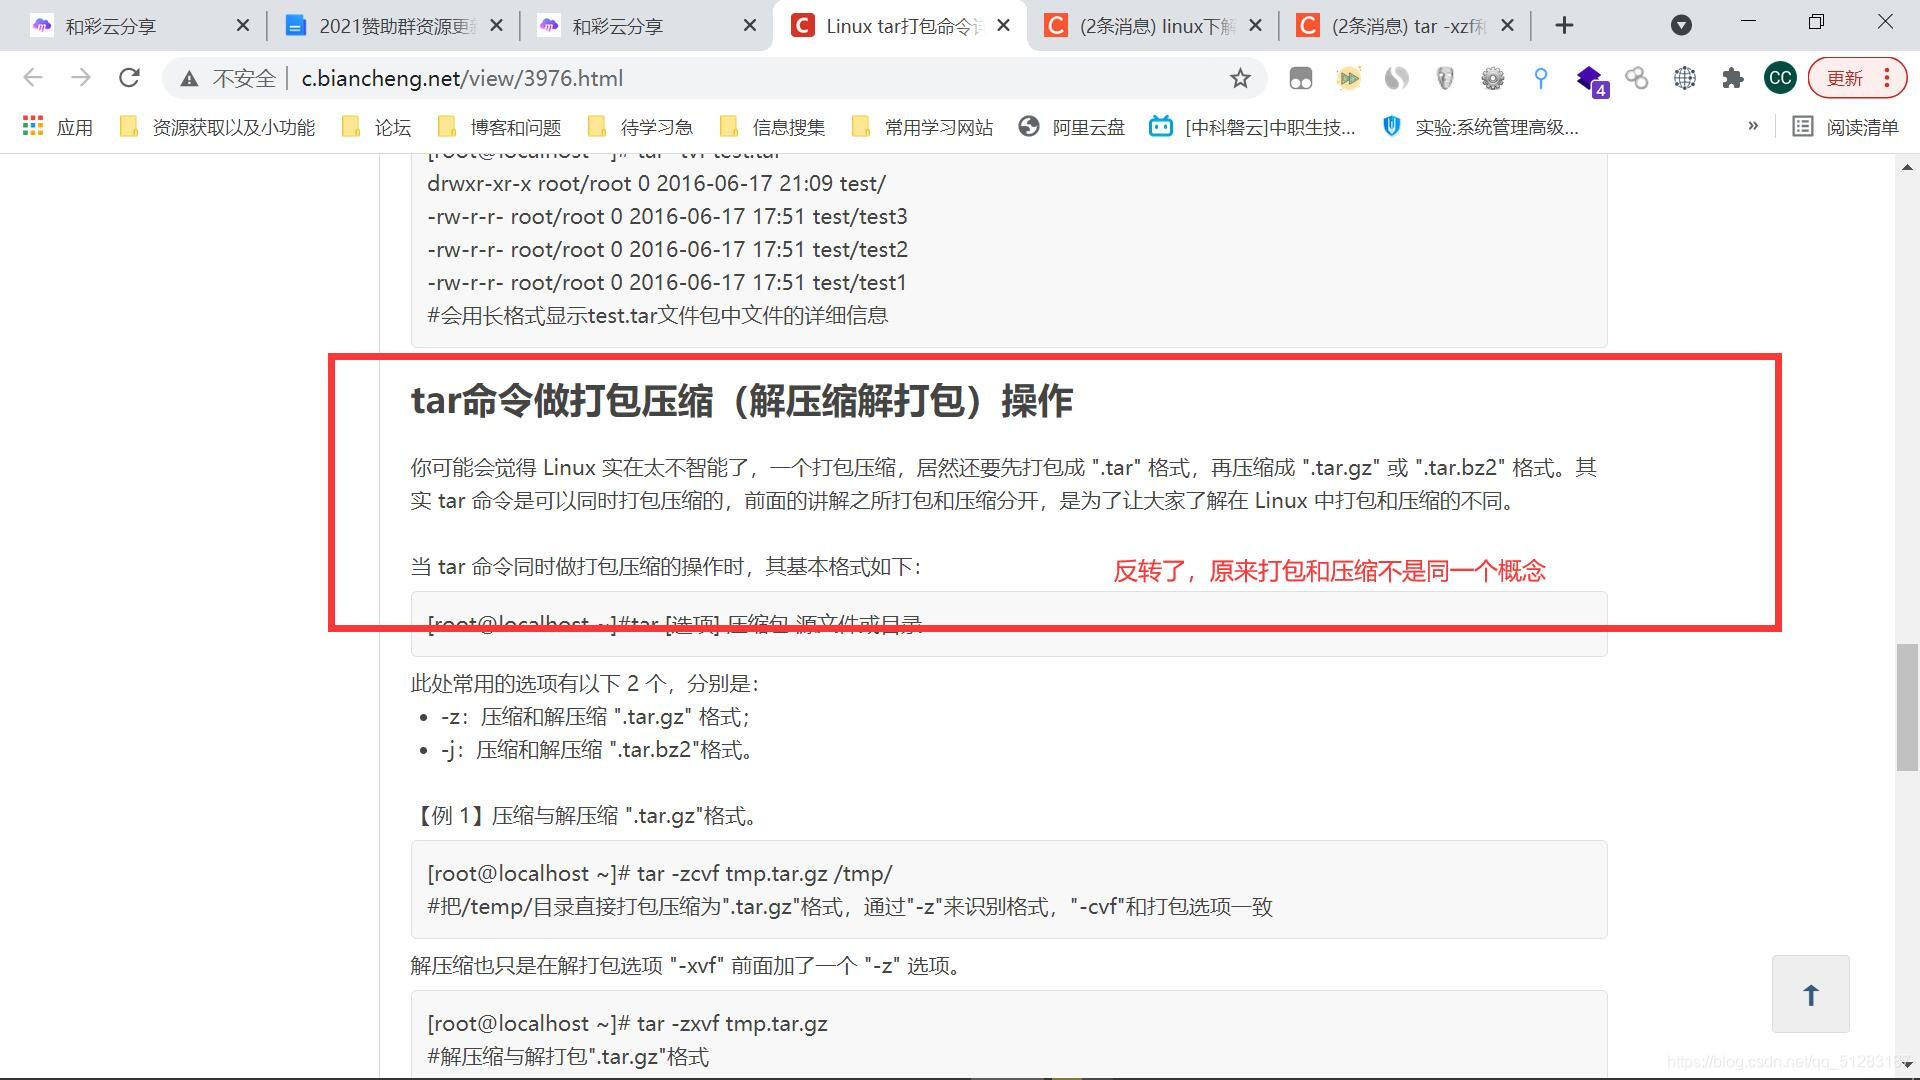Open the 论坛 bookmark folder
Viewport: 1920px width, 1080px height.
(x=377, y=127)
